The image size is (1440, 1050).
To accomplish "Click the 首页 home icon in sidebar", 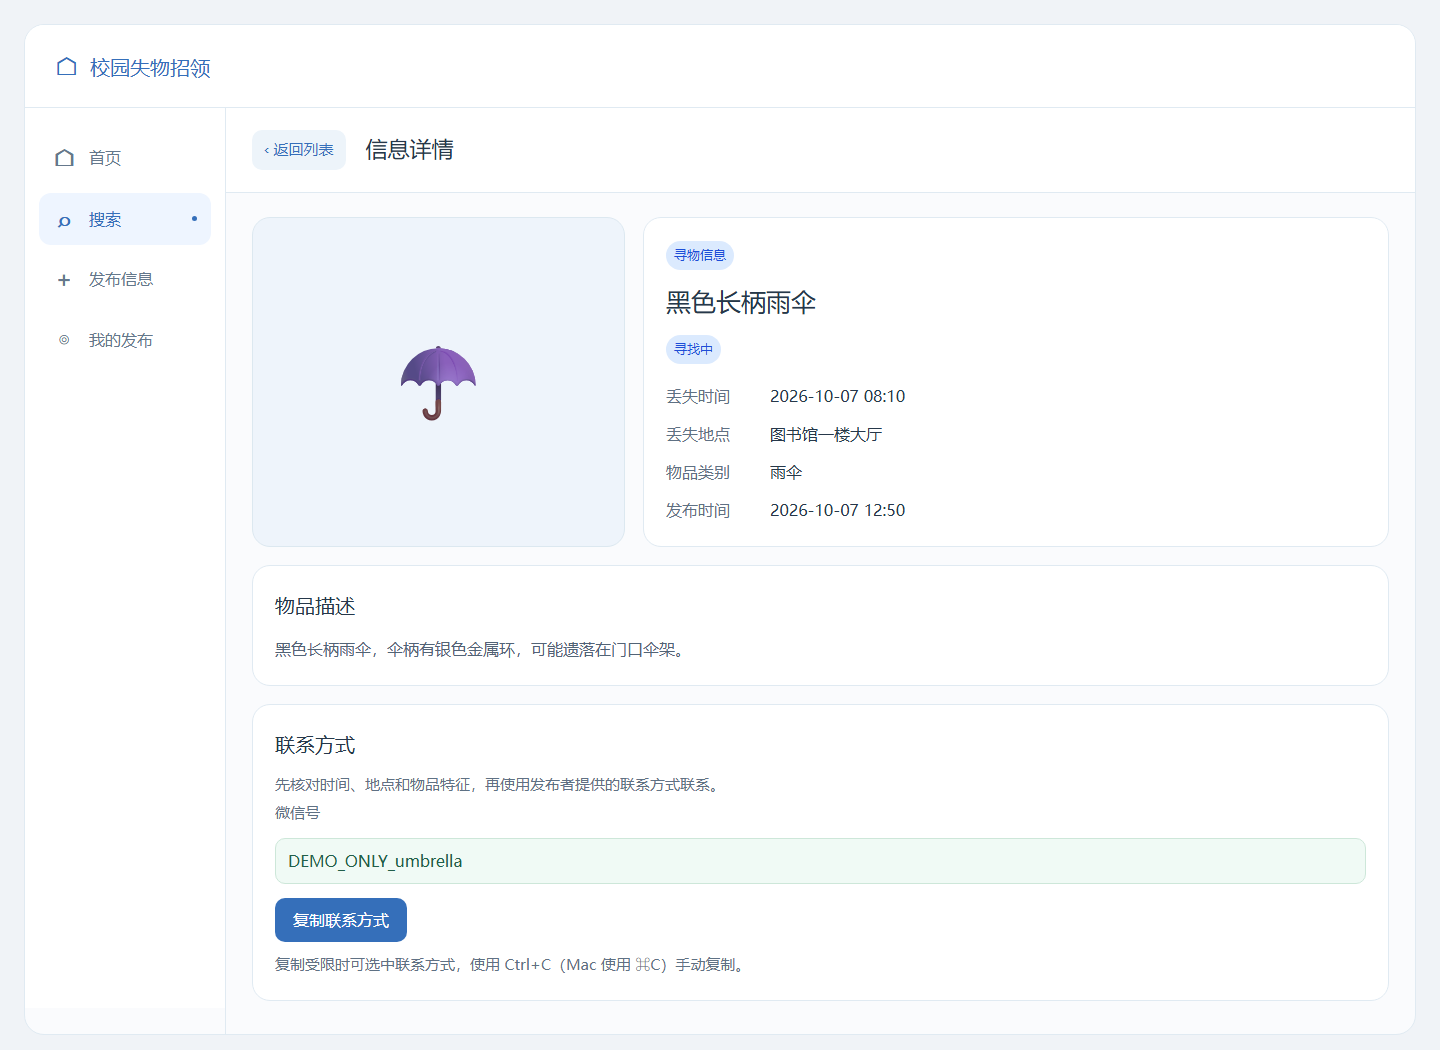I will point(65,158).
